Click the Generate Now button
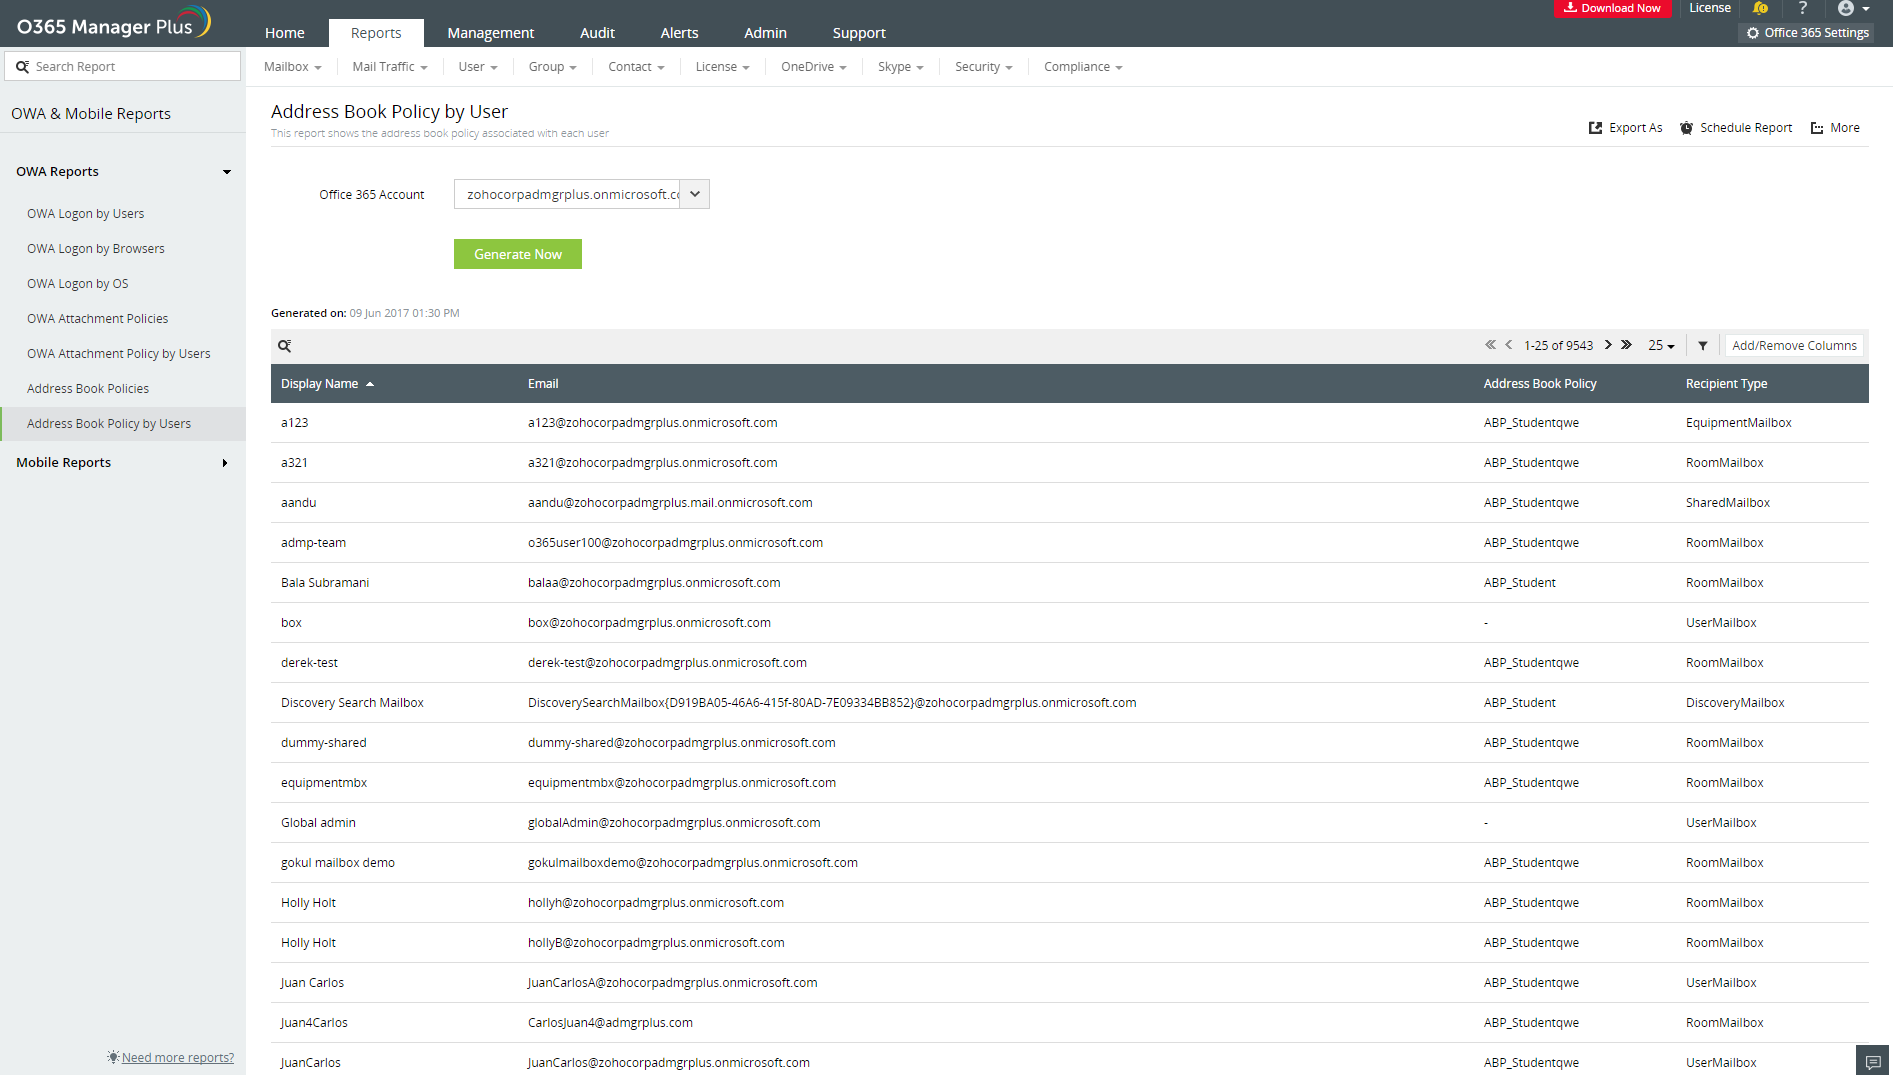 [x=517, y=254]
